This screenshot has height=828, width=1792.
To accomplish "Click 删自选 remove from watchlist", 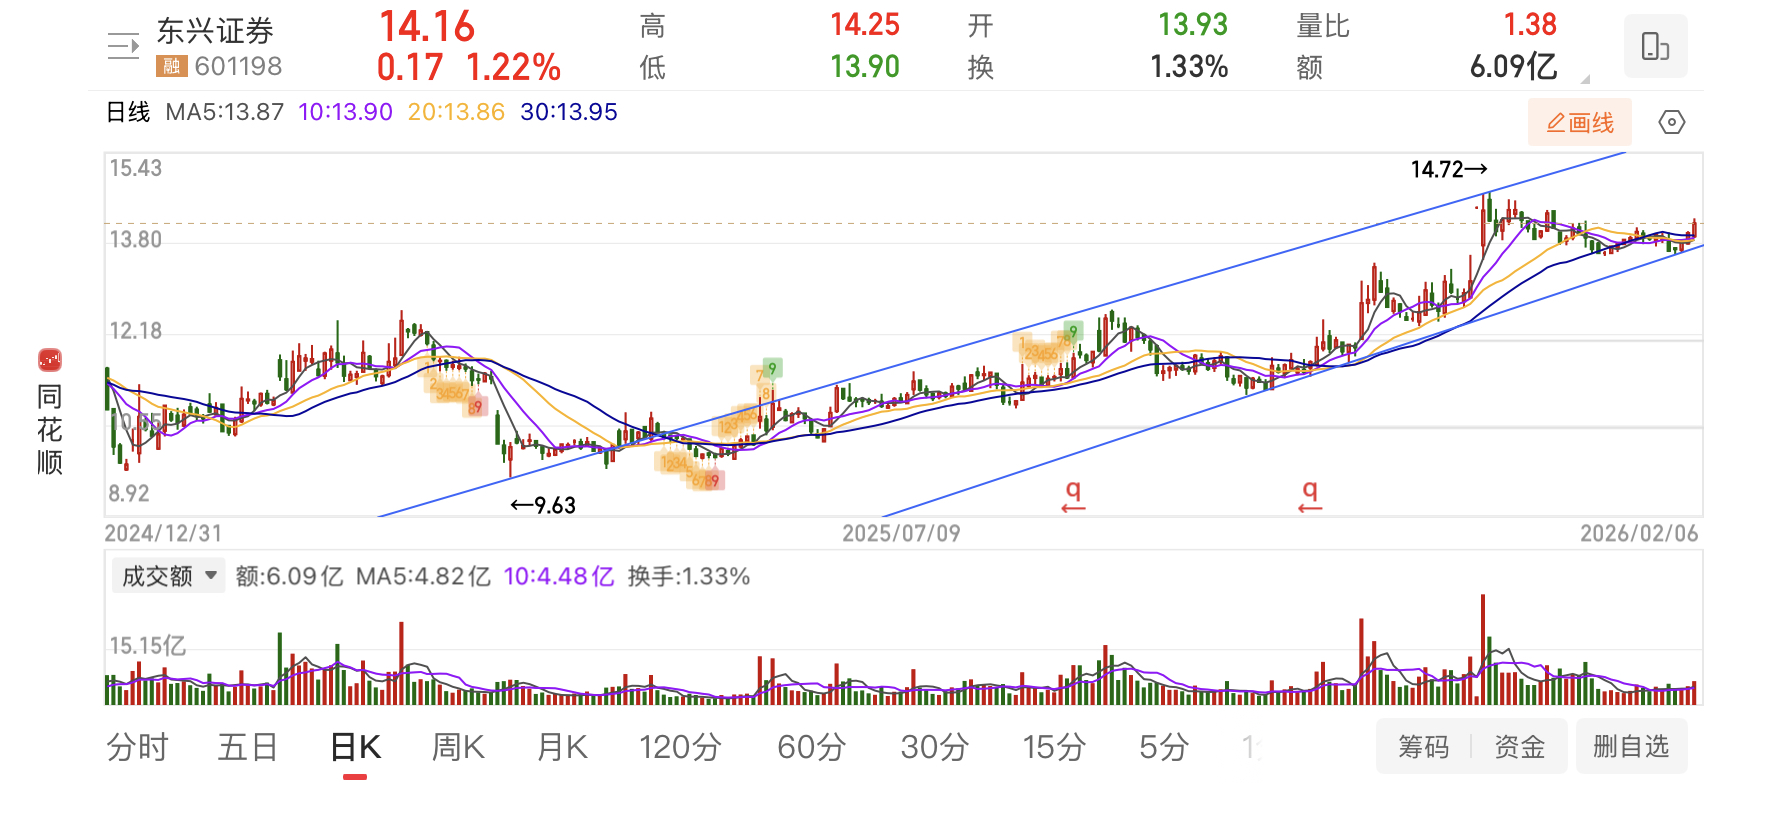I will (x=1631, y=746).
